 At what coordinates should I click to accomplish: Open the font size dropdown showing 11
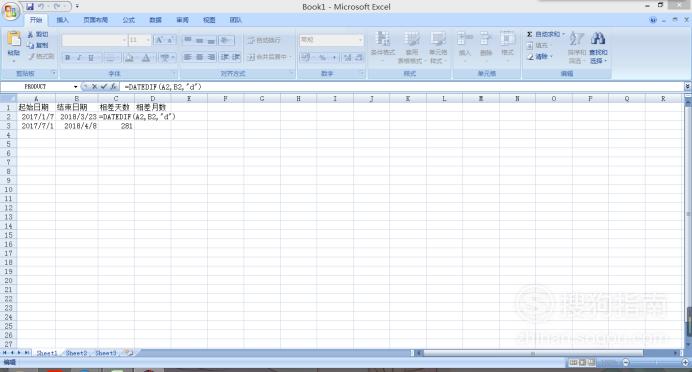point(139,40)
